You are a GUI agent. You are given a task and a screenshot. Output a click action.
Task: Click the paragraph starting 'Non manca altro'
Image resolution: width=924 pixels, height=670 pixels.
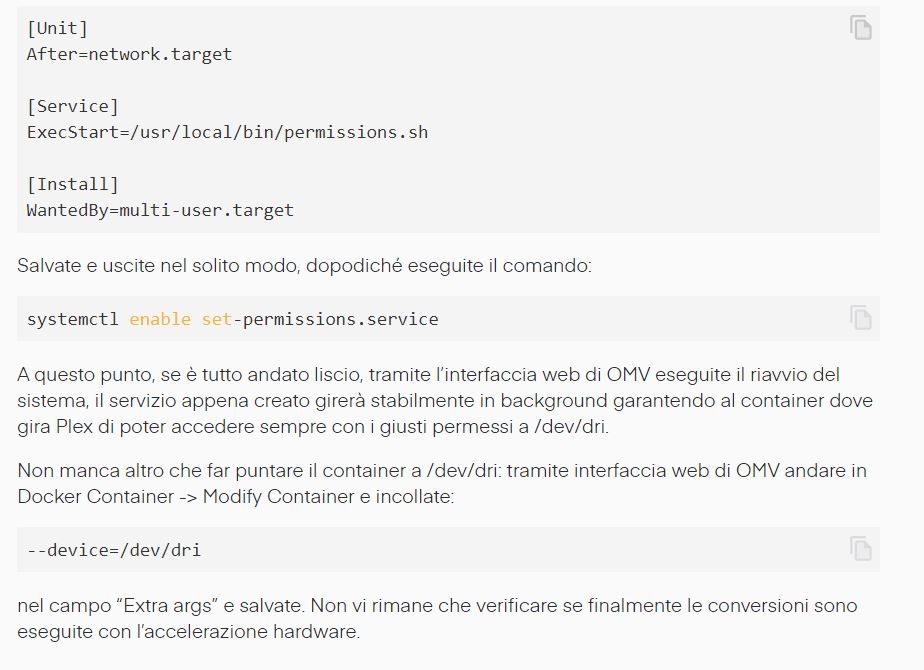(x=442, y=484)
